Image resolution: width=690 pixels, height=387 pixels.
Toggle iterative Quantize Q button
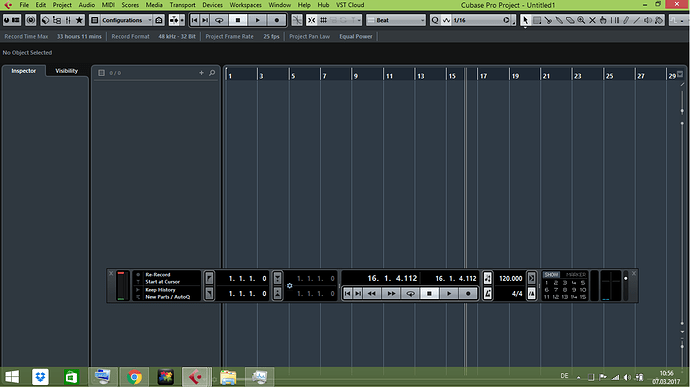[x=435, y=20]
